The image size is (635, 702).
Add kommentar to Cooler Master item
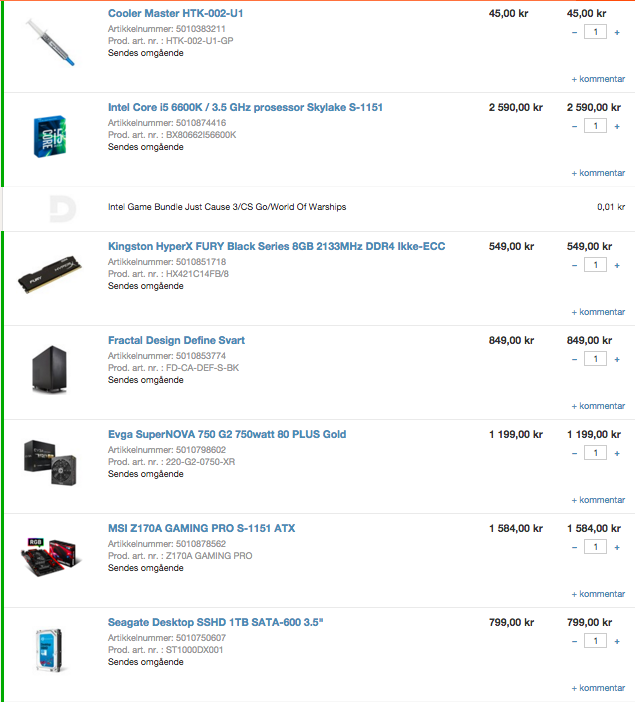click(x=598, y=79)
